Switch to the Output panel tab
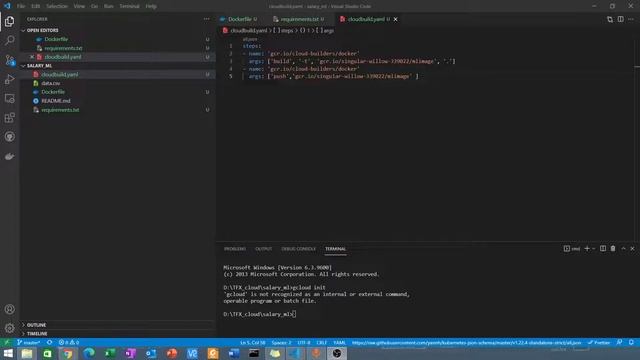The width and height of the screenshot is (640, 360). [x=263, y=249]
